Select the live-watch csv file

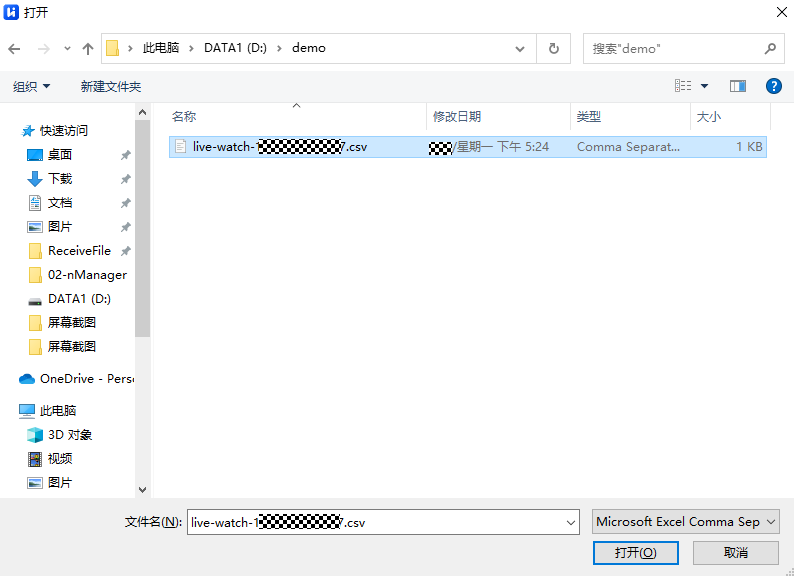coord(280,147)
